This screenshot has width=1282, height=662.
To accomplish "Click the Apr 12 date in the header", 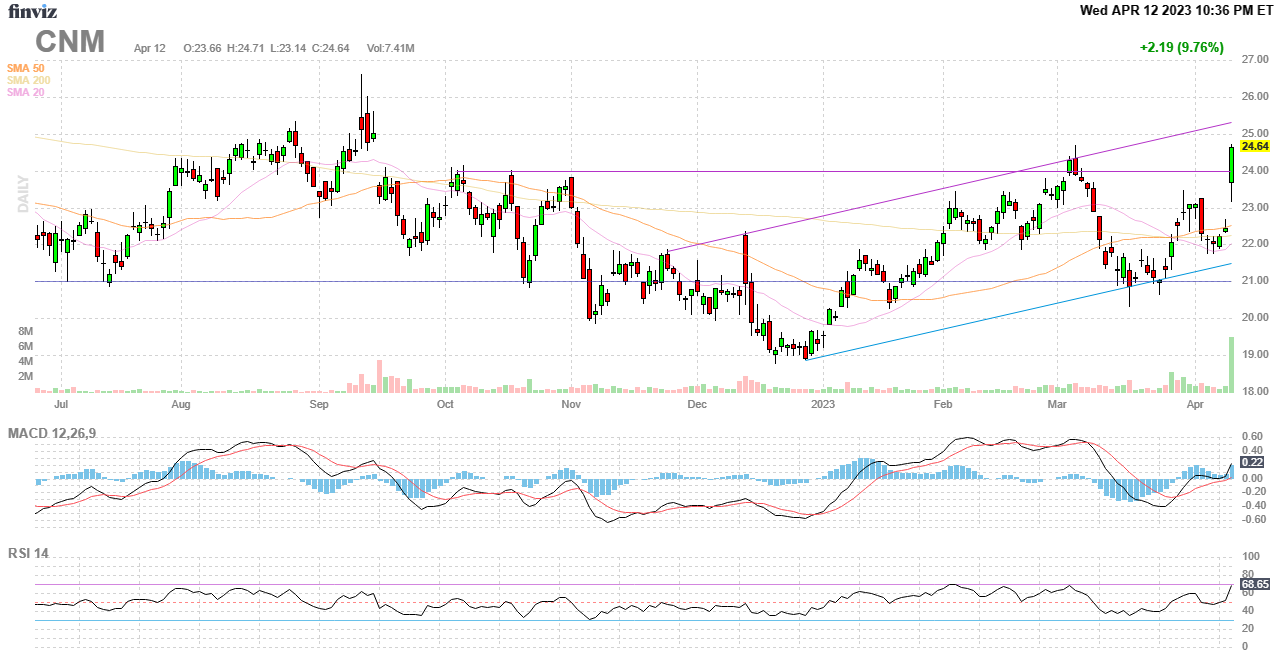I will point(149,48).
